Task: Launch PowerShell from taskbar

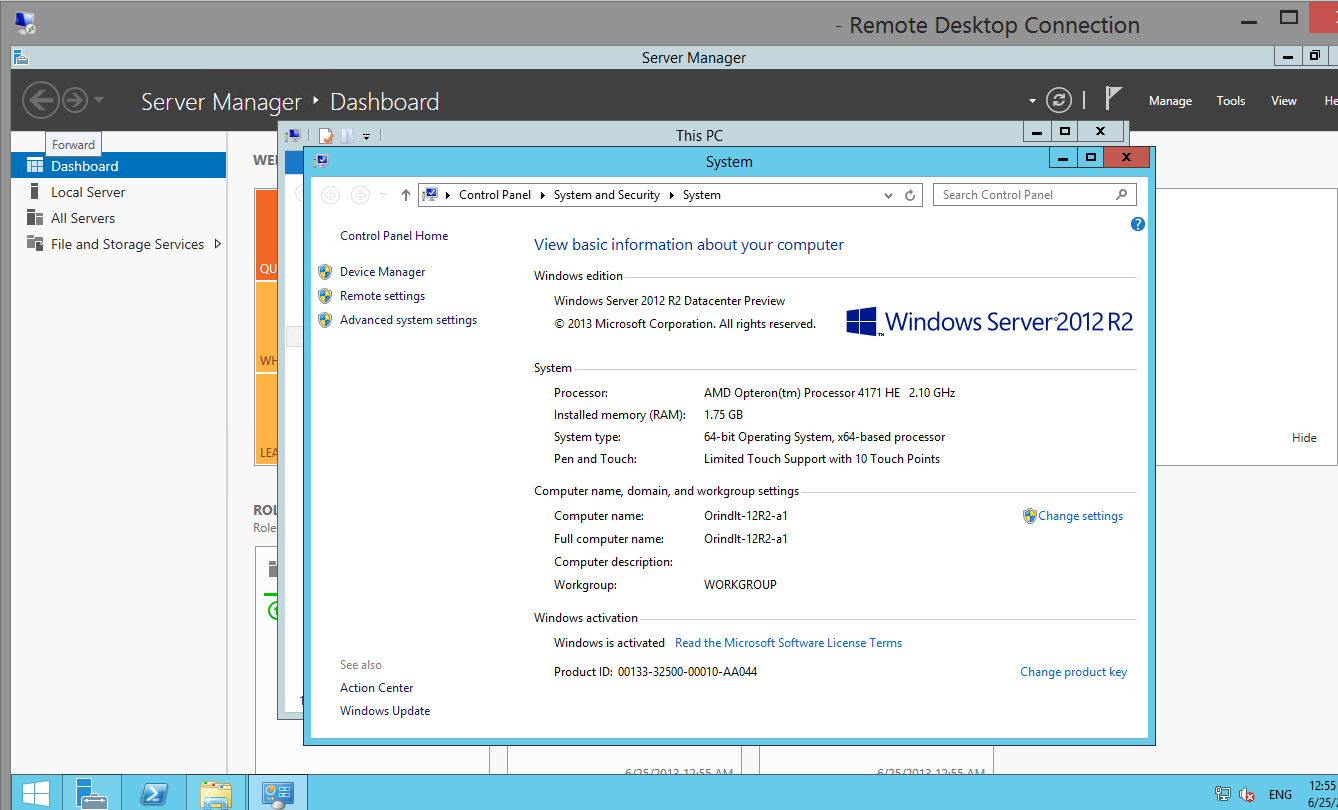Action: (153, 794)
